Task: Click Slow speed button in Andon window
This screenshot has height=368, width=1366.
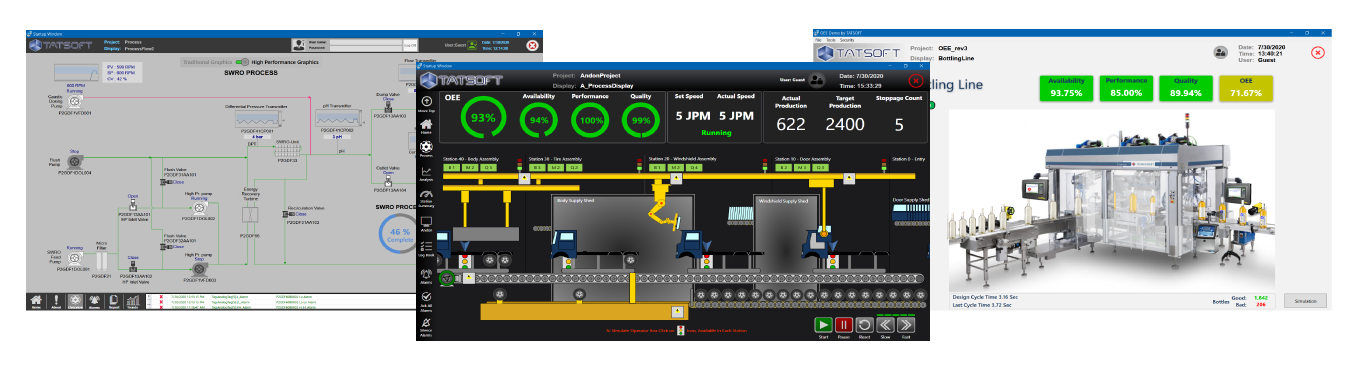Action: click(886, 324)
